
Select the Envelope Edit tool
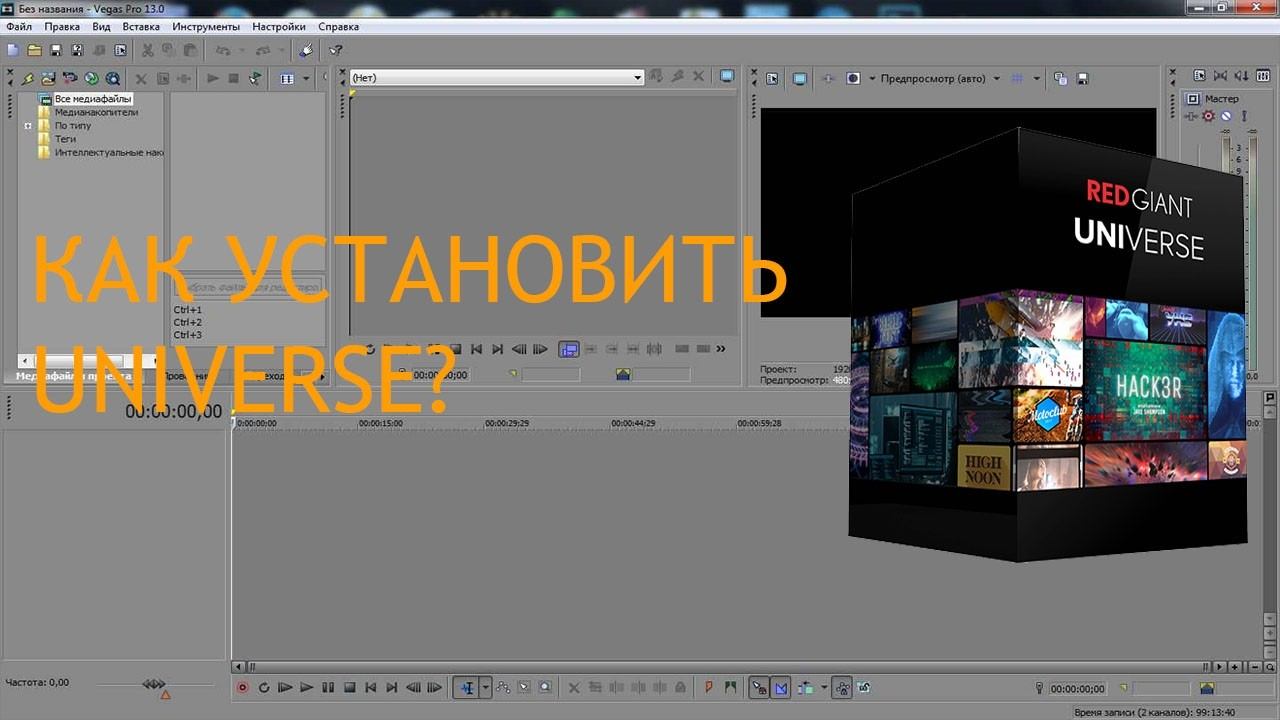(503, 687)
